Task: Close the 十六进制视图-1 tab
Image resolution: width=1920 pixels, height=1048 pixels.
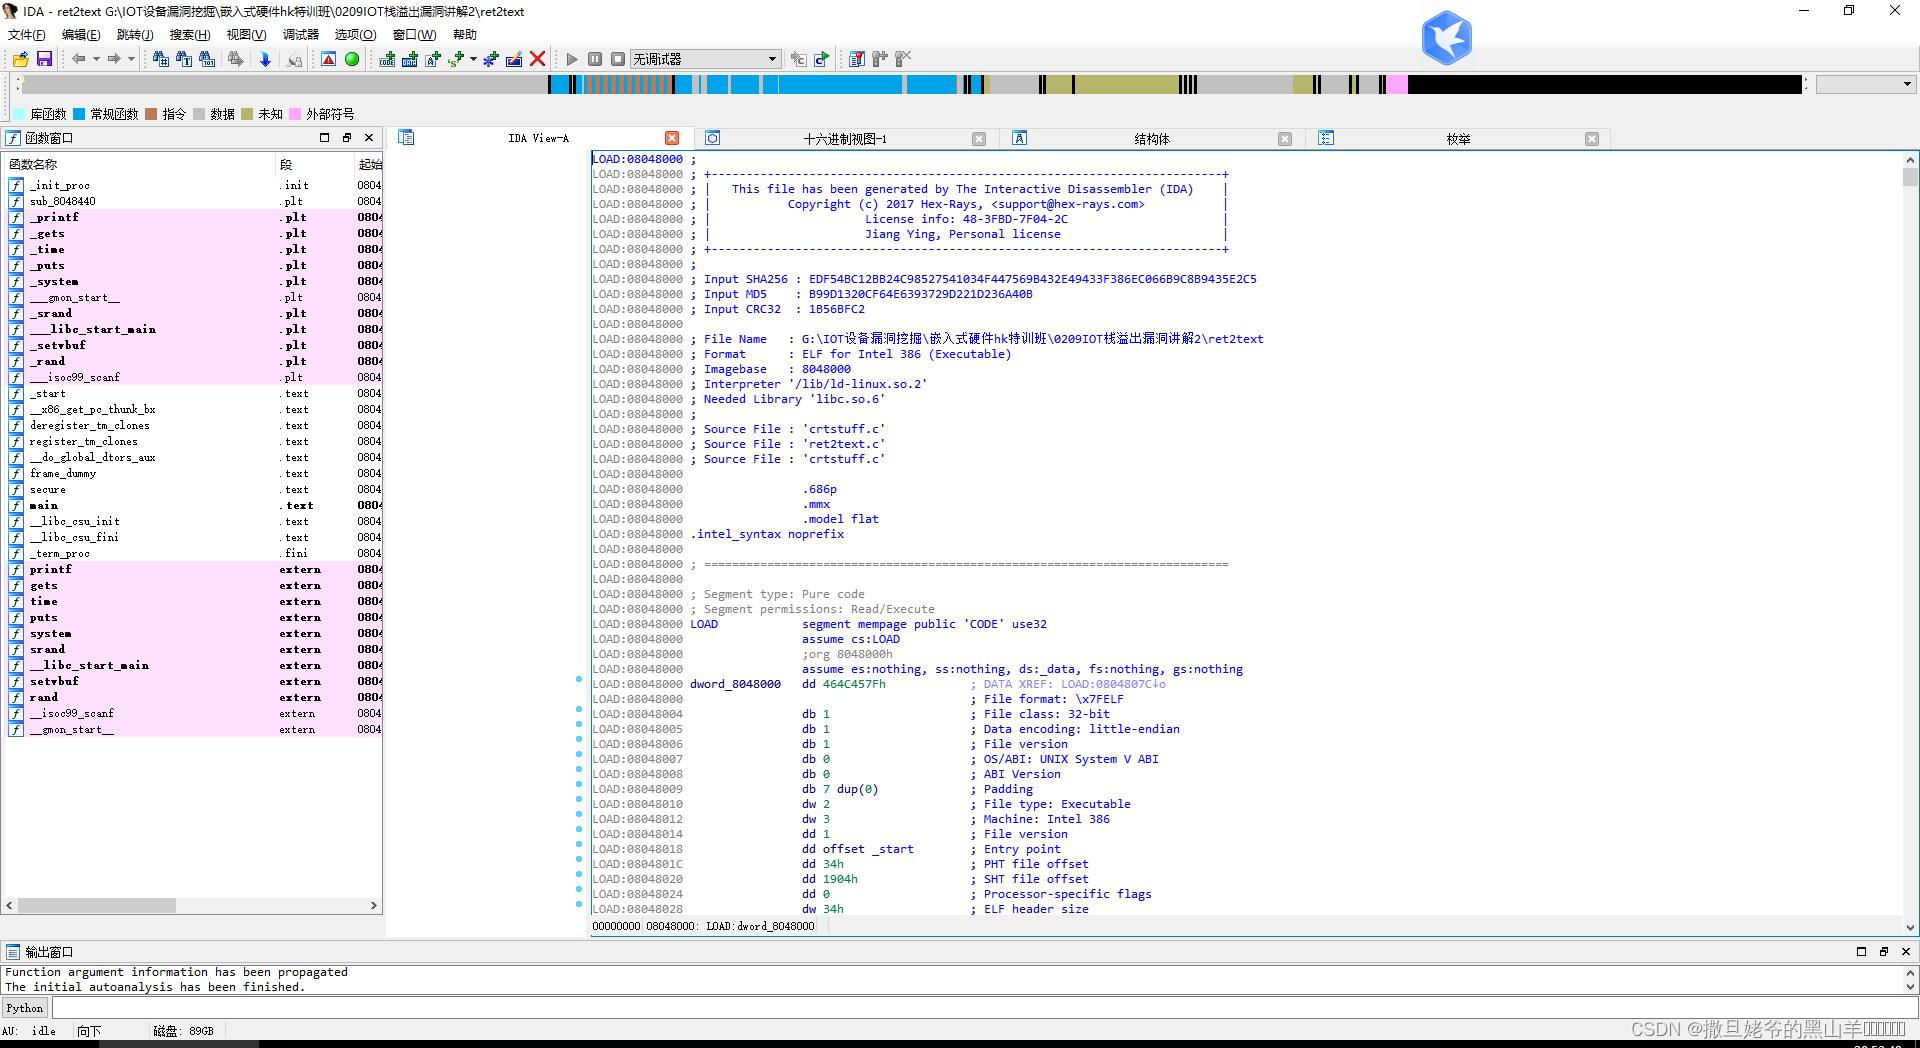Action: point(979,139)
